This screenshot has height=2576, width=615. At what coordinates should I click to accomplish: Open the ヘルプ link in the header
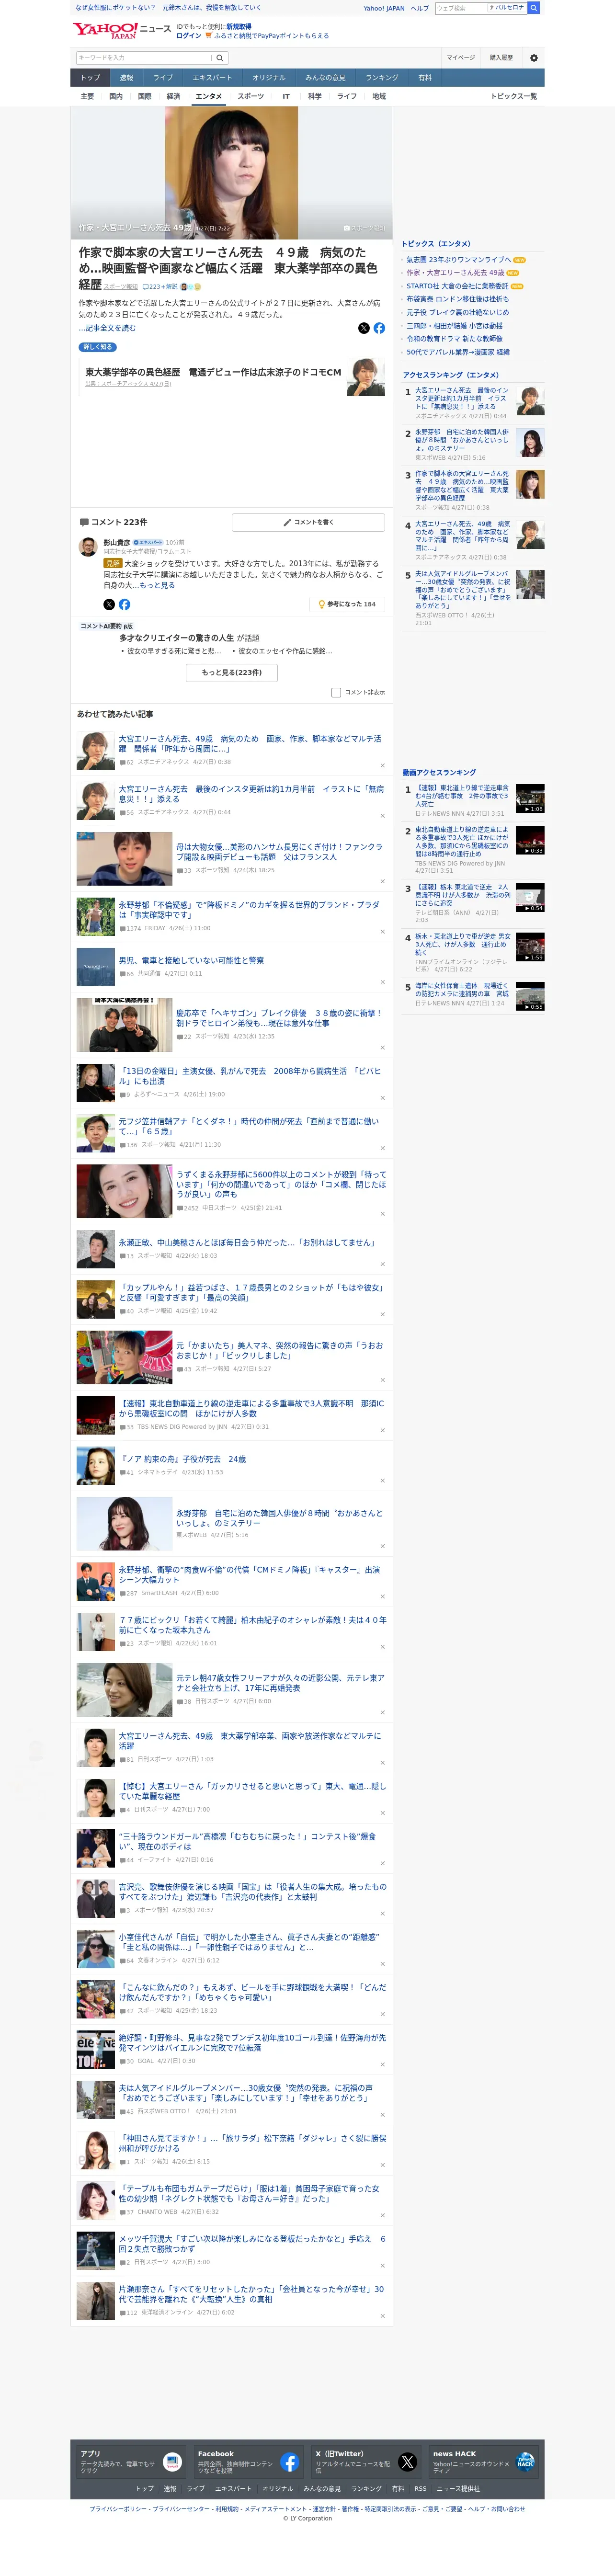pyautogui.click(x=420, y=8)
